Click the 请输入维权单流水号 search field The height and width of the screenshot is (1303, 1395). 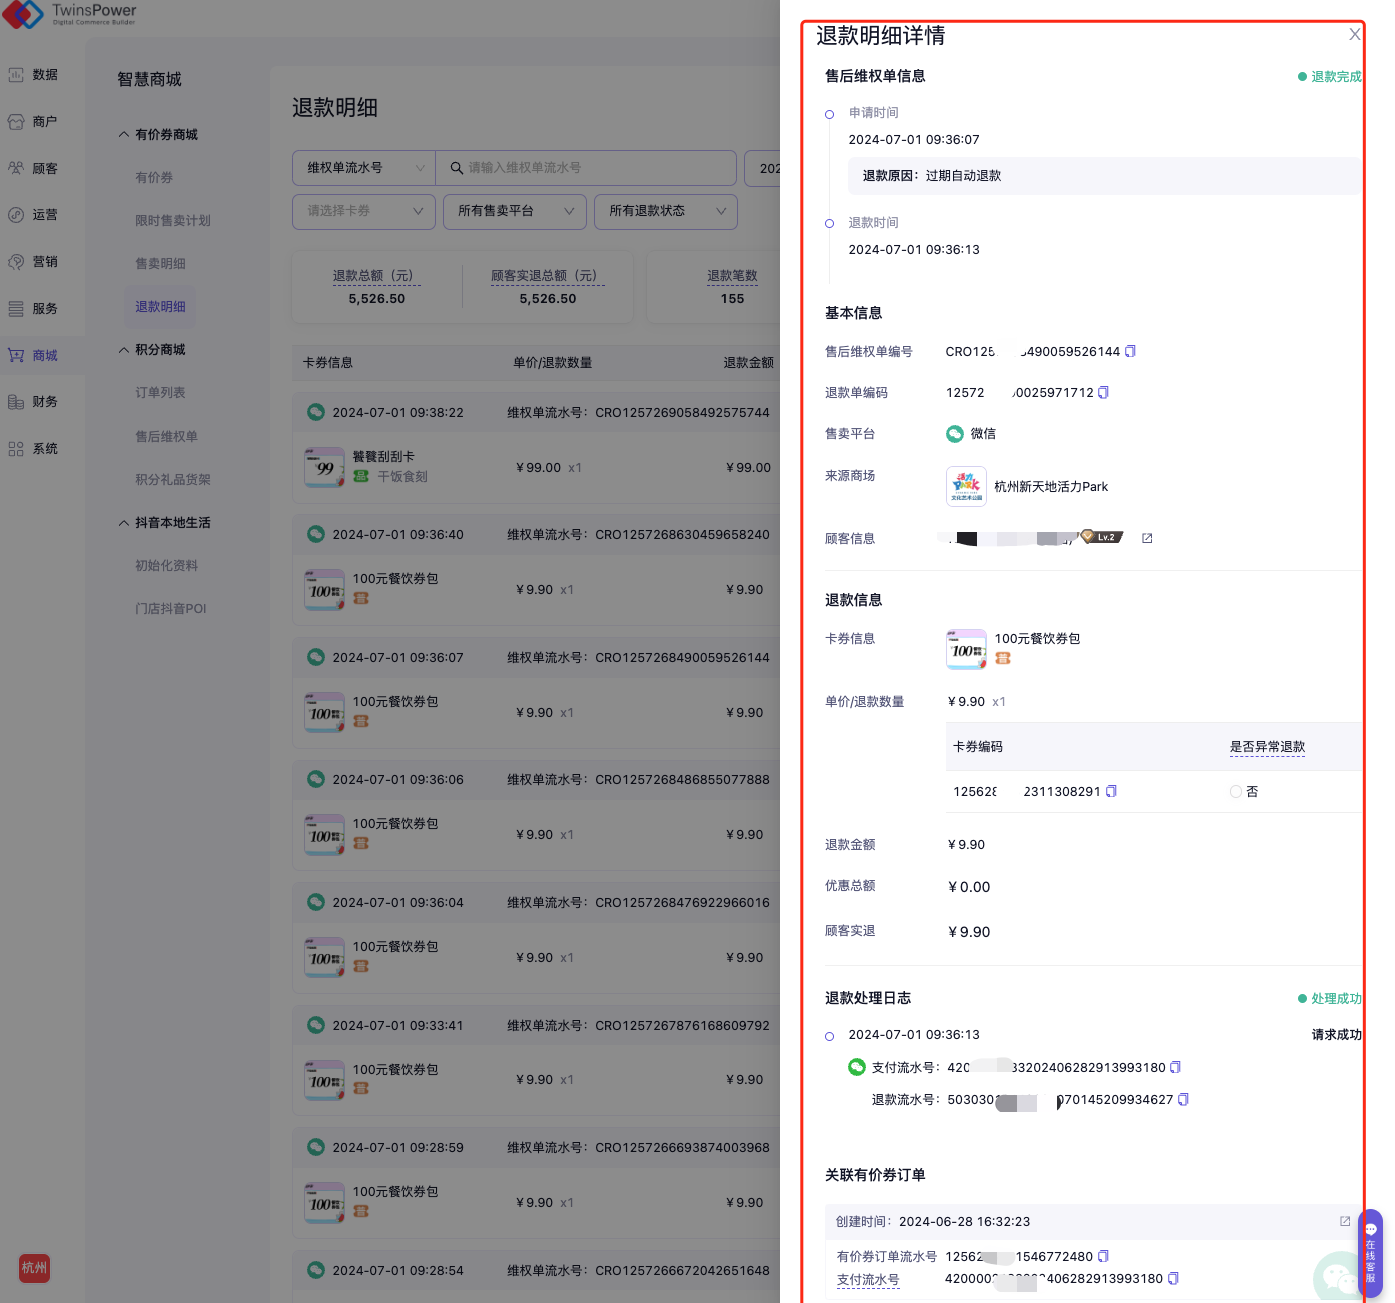[595, 168]
